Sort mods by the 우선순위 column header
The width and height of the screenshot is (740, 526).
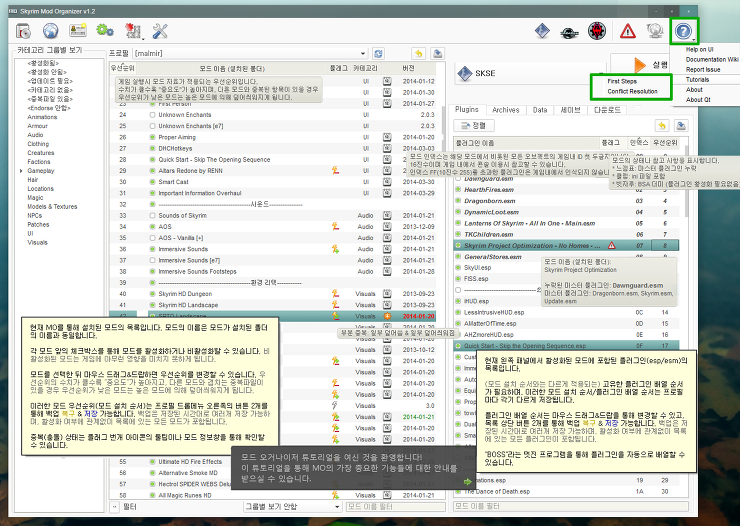[x=123, y=68]
